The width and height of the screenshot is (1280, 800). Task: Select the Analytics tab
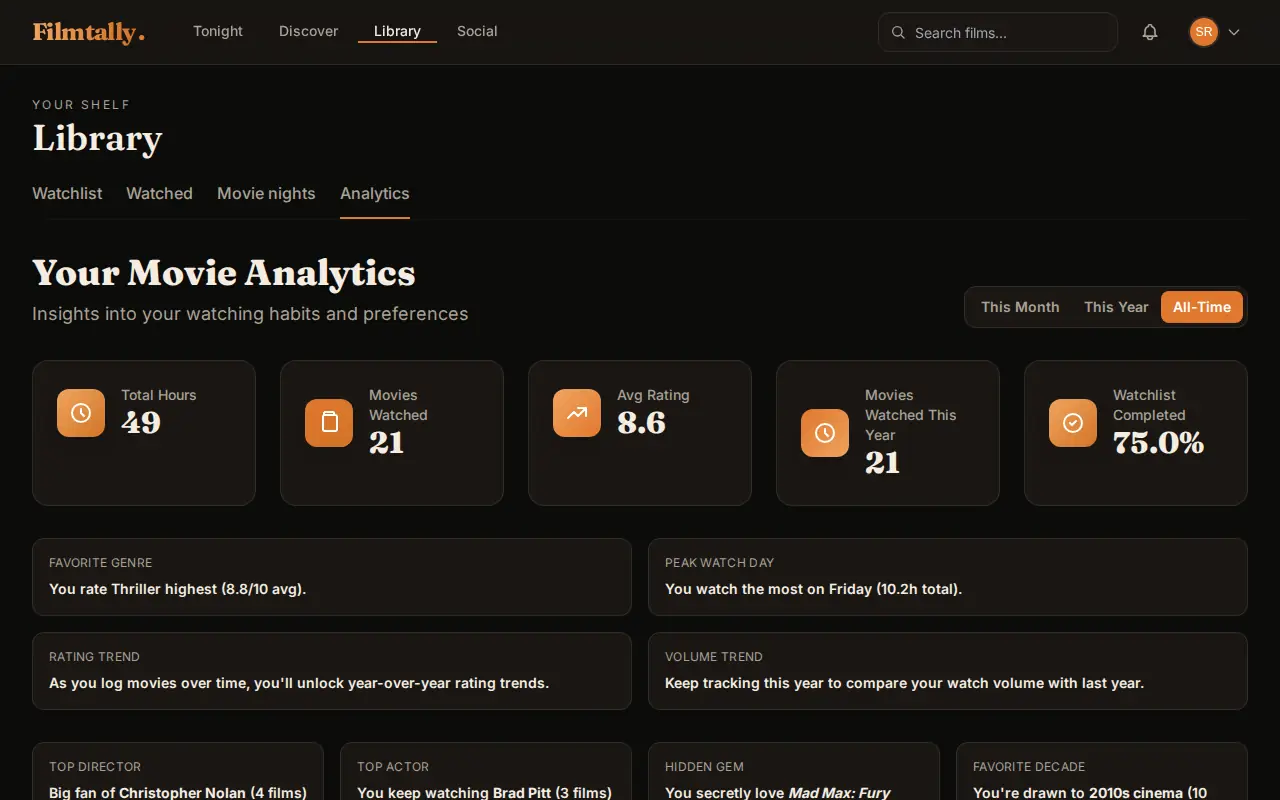pyautogui.click(x=375, y=193)
